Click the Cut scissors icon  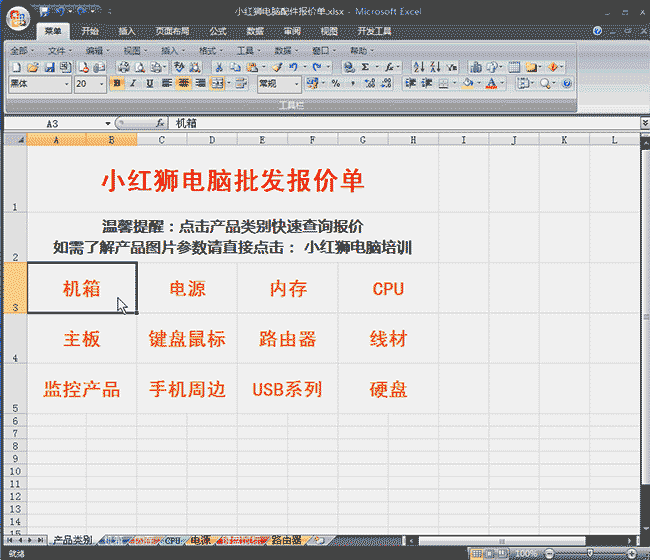pos(219,67)
